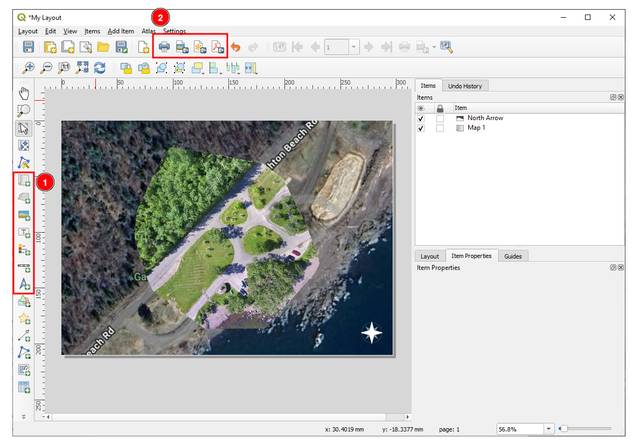Switch to the Layout tab

click(x=429, y=256)
